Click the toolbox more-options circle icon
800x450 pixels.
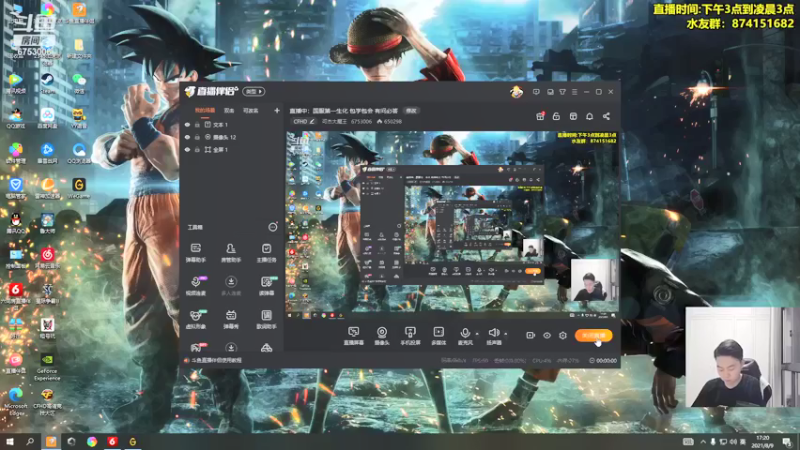pyautogui.click(x=273, y=227)
